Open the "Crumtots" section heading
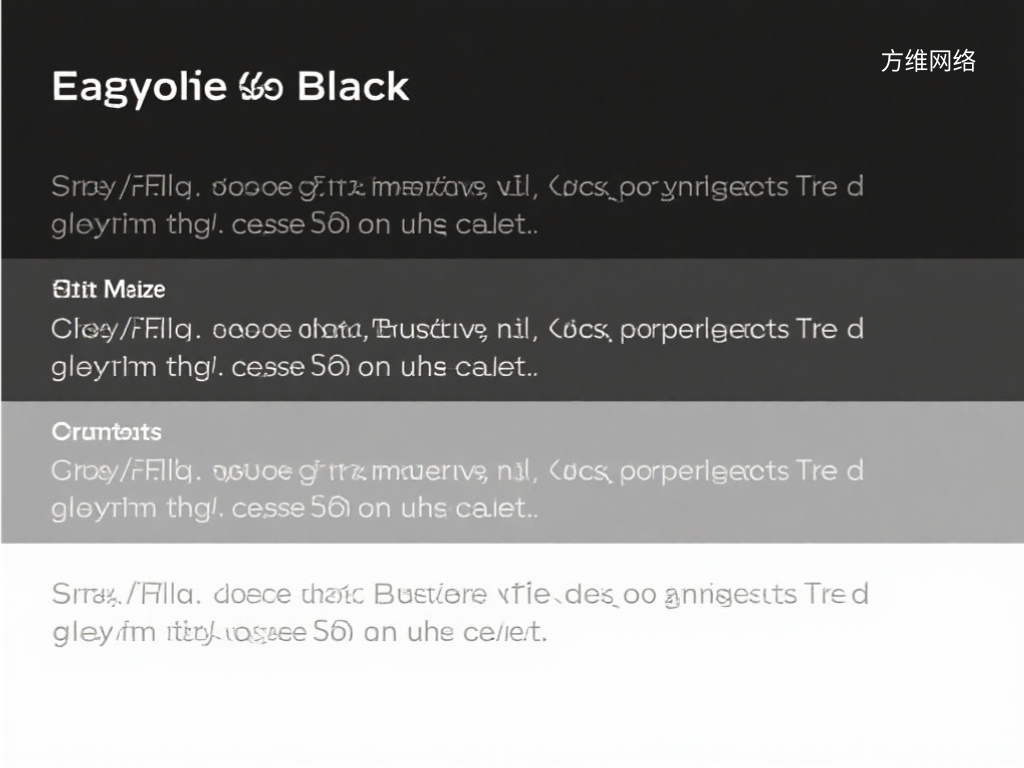This screenshot has width=1024, height=768. click(x=106, y=432)
